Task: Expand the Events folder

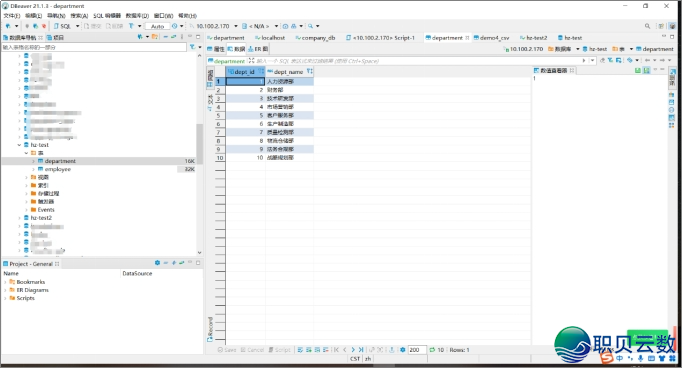Action: (26, 210)
